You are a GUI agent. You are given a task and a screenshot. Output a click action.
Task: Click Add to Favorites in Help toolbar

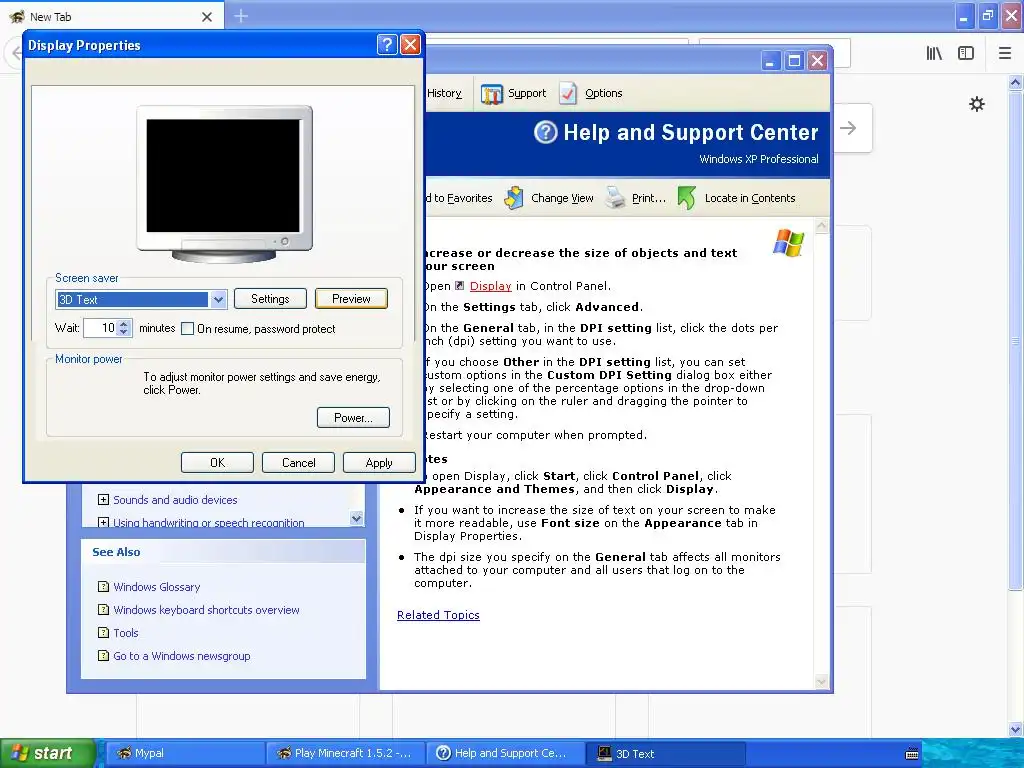click(x=458, y=198)
